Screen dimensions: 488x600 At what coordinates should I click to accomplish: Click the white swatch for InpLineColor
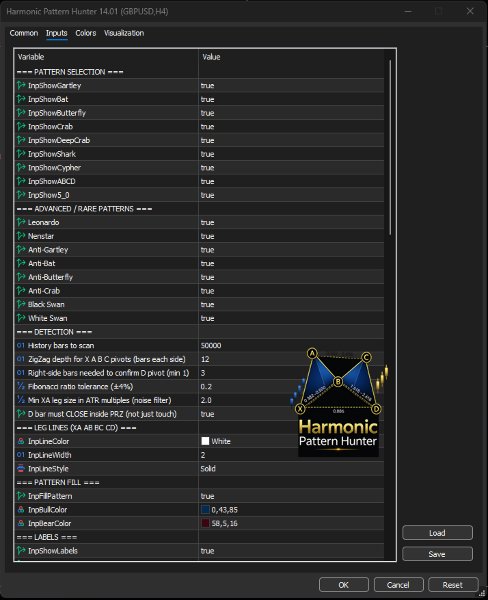(x=205, y=441)
